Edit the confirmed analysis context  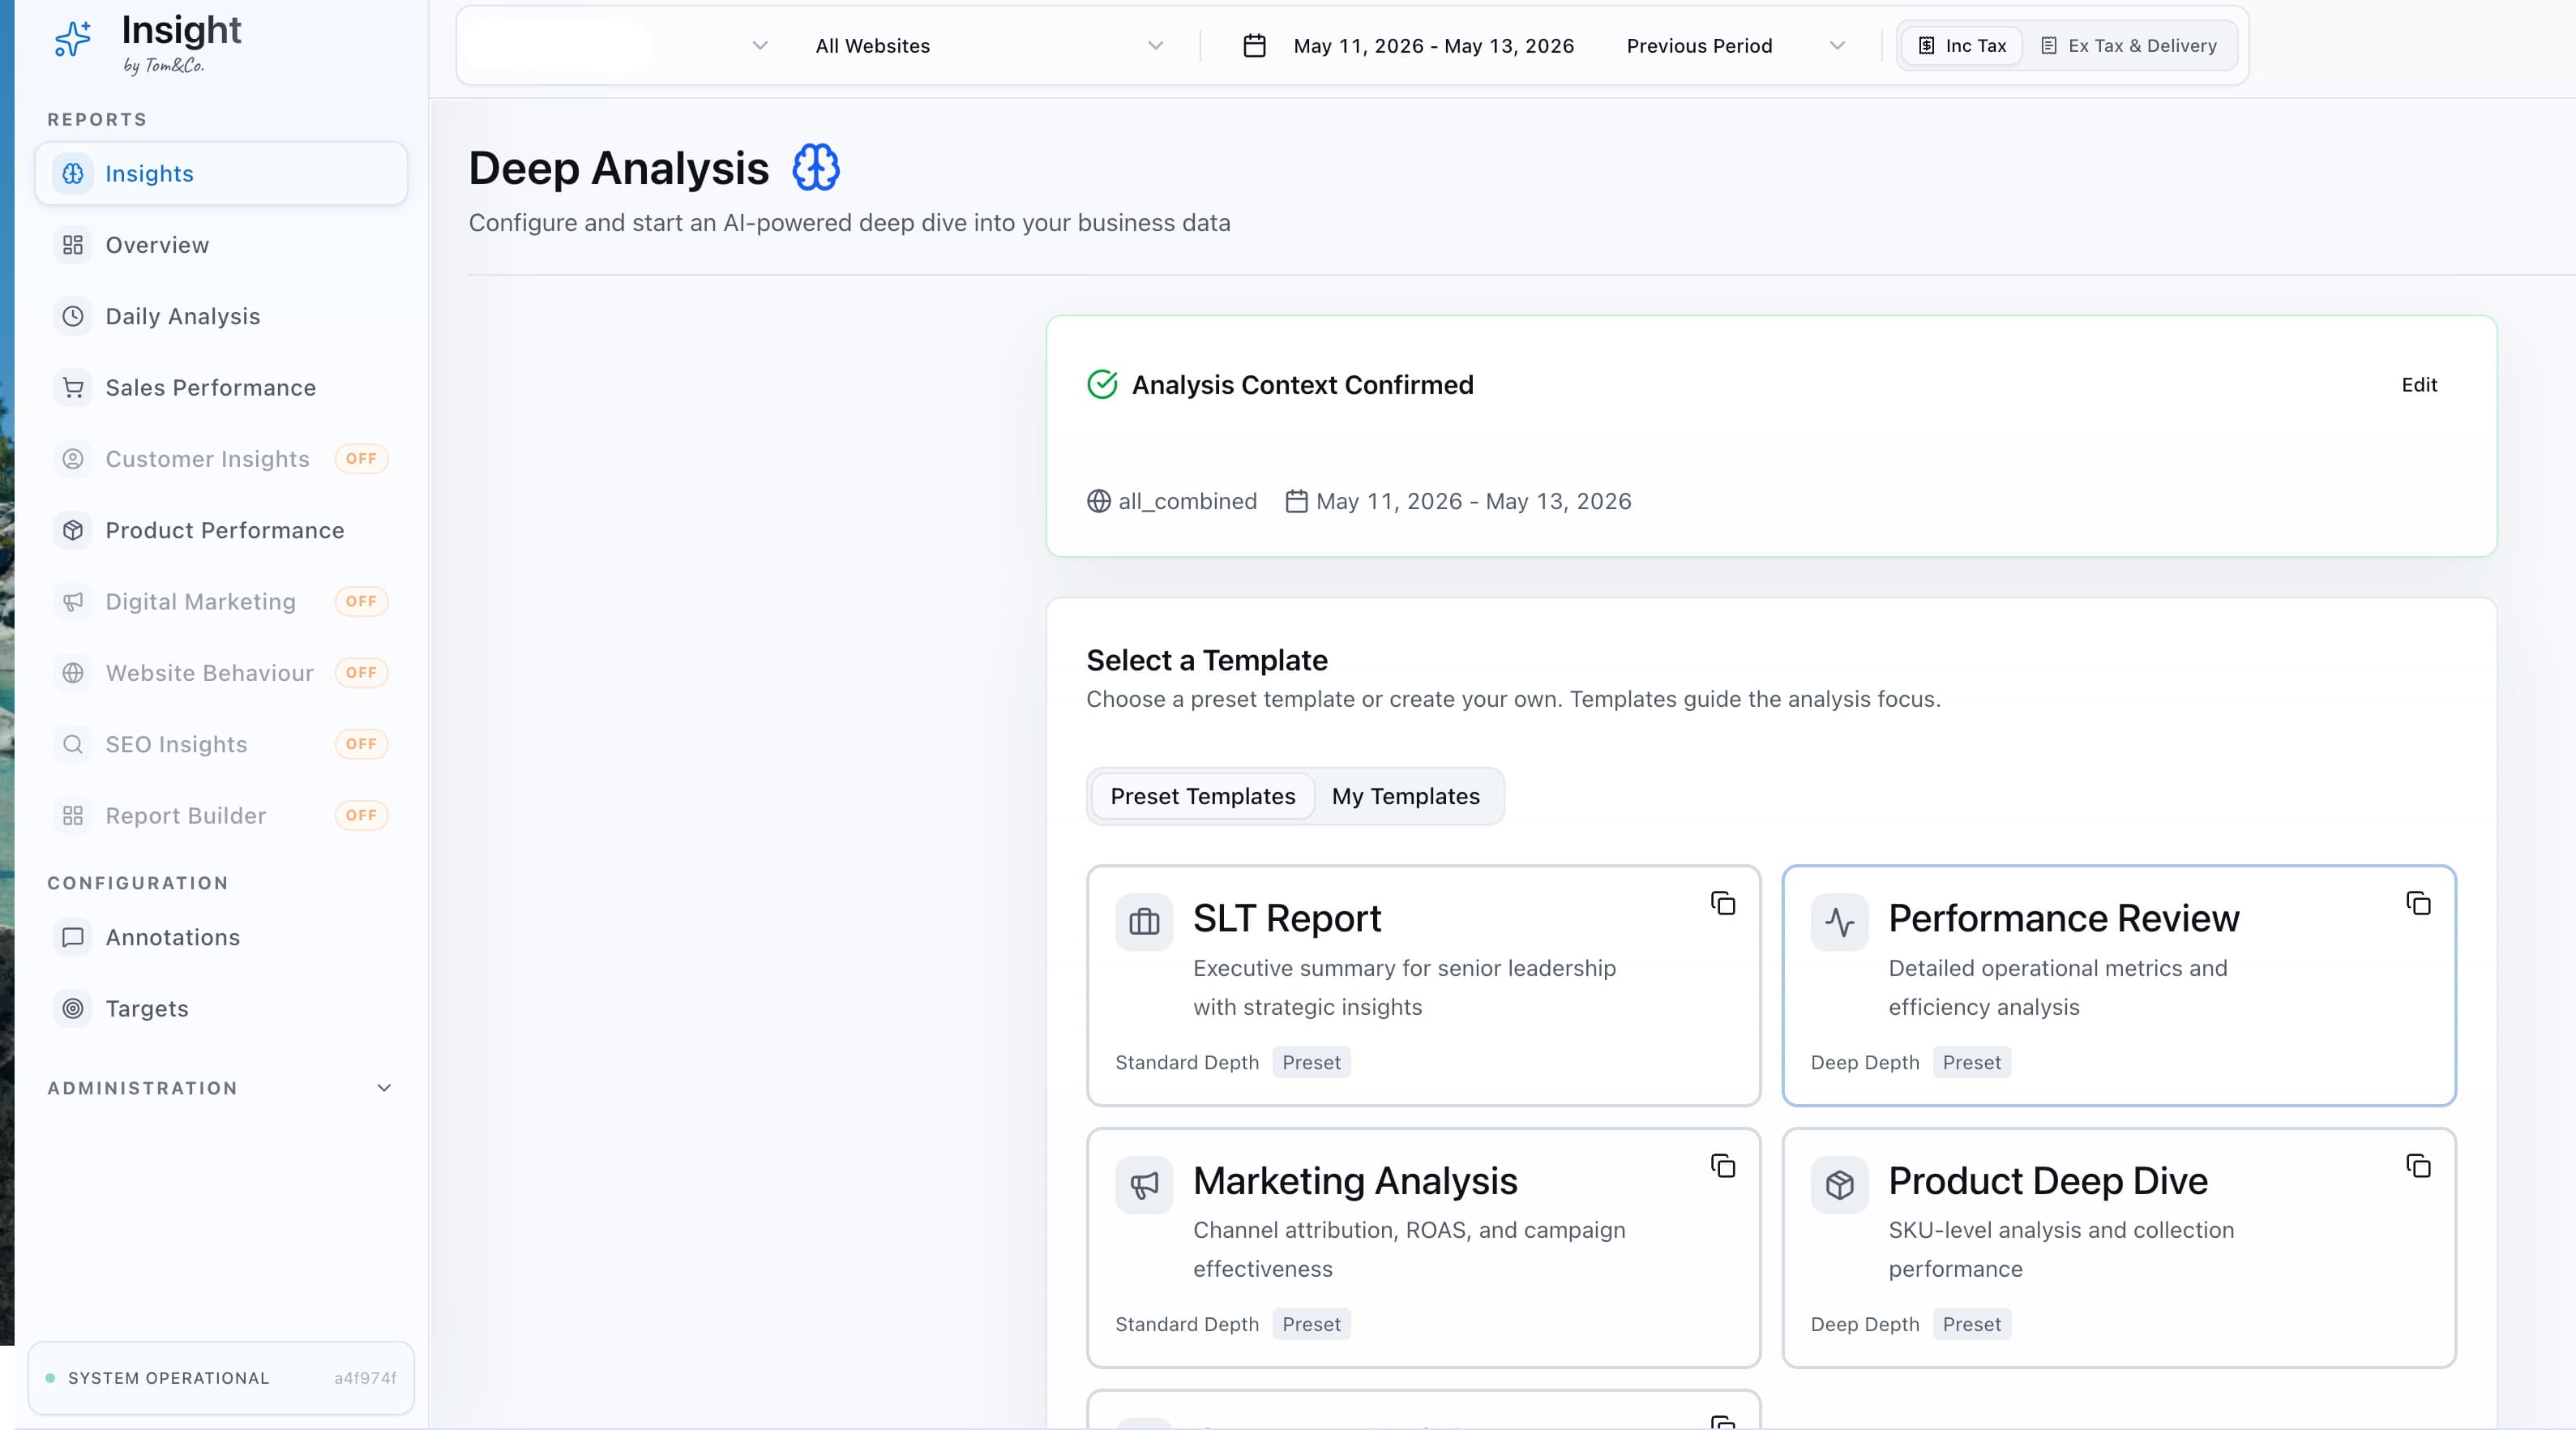(x=2419, y=385)
